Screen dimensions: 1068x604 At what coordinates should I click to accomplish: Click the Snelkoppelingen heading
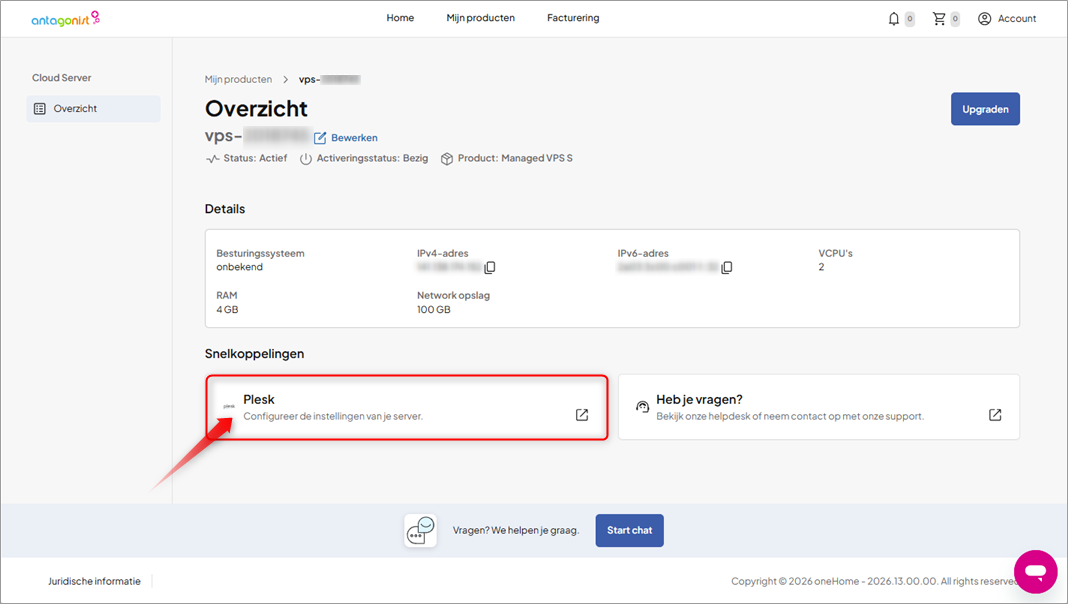254,354
